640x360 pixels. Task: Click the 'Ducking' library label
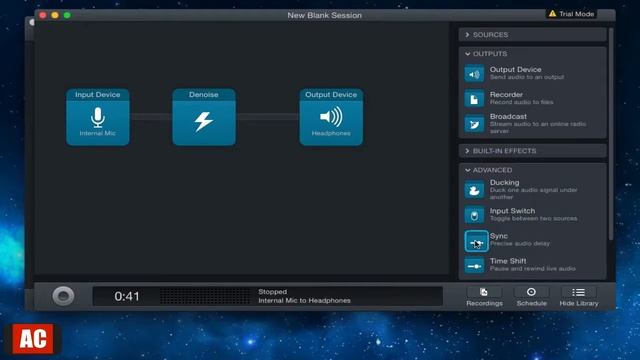pos(504,182)
